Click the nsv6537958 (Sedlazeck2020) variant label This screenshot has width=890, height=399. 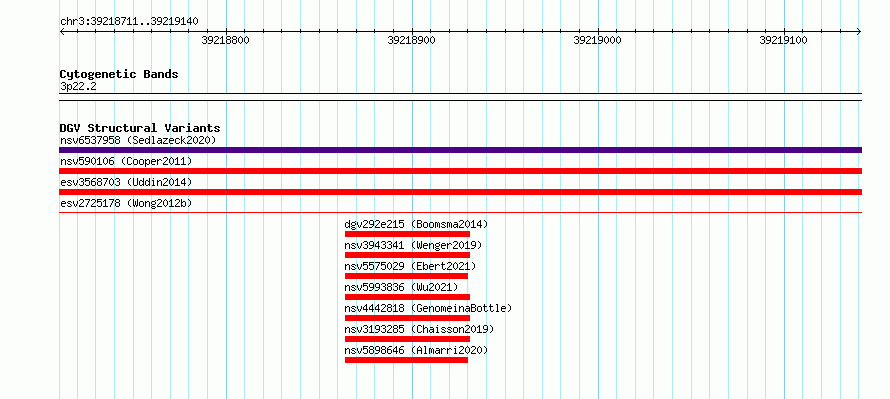click(138, 140)
